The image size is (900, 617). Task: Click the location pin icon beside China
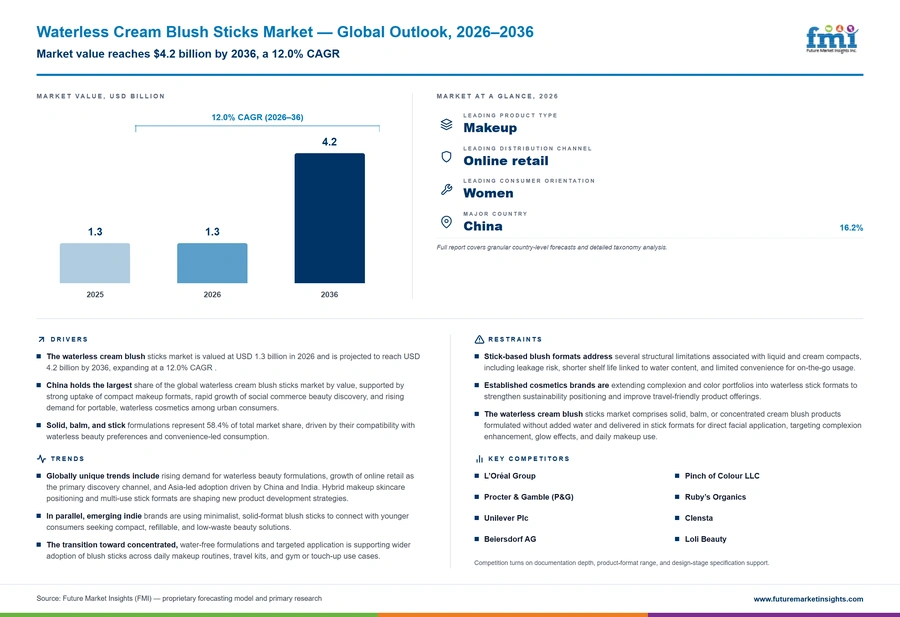(446, 222)
